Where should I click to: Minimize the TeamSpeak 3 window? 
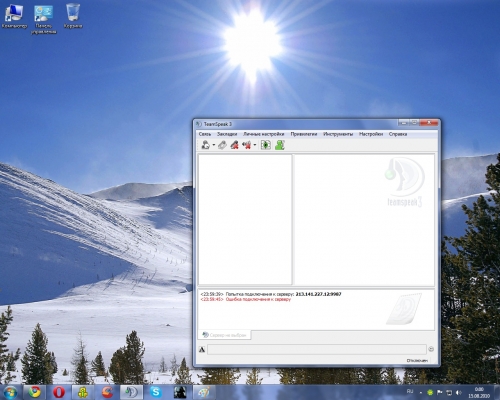404,123
